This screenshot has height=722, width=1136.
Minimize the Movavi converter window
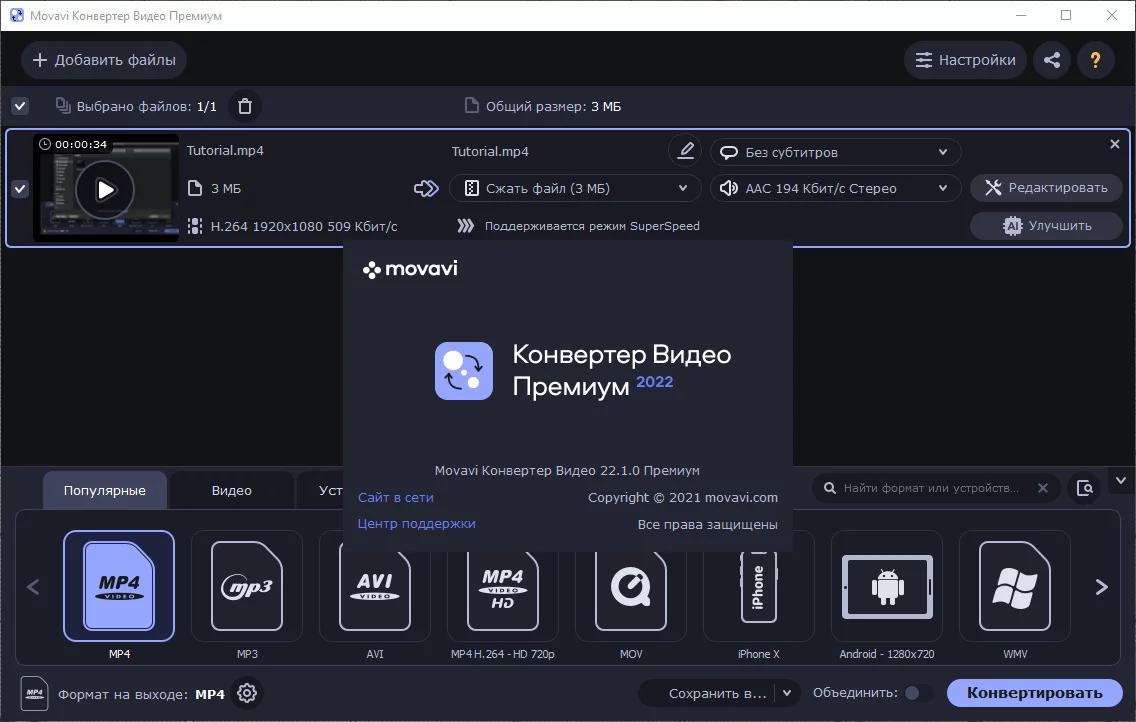1021,15
